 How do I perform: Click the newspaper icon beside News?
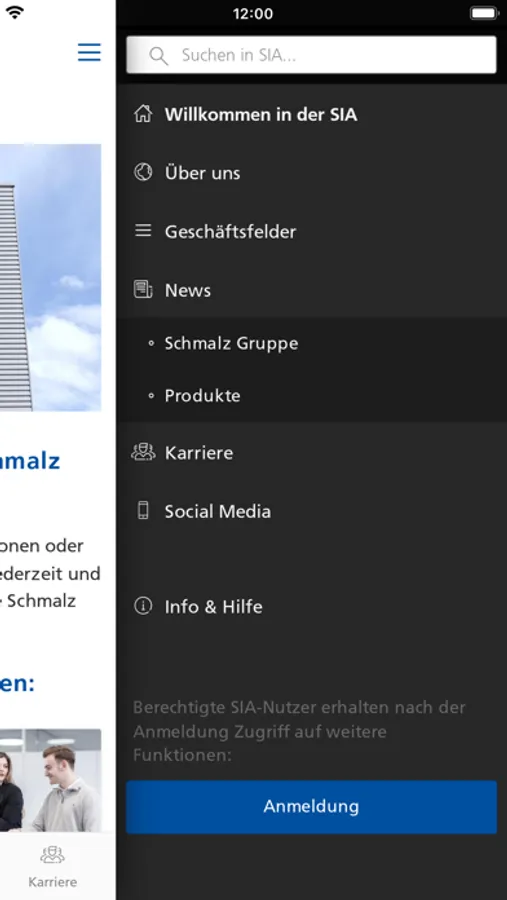pos(143,289)
